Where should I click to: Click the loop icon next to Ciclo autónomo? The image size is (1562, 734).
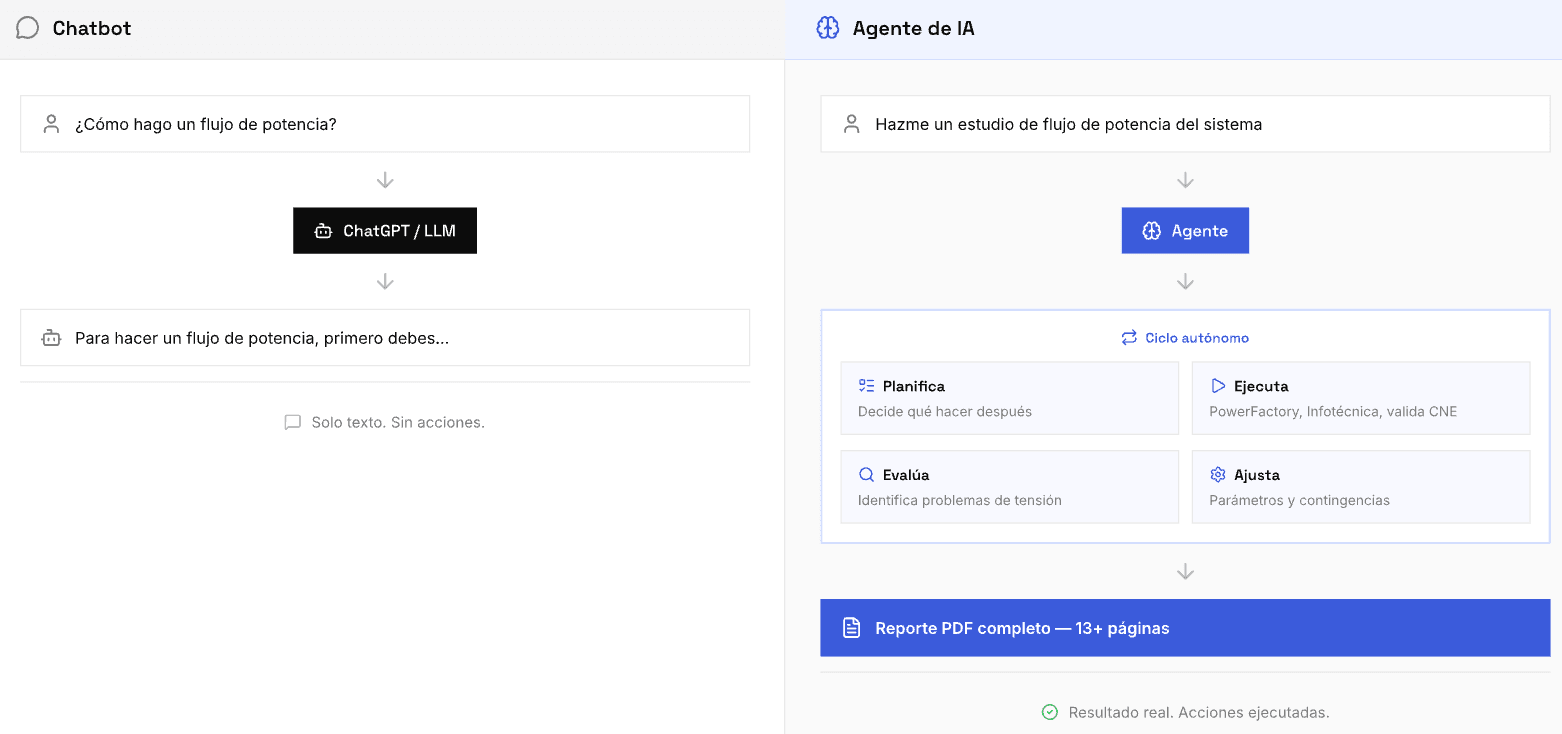click(1129, 337)
